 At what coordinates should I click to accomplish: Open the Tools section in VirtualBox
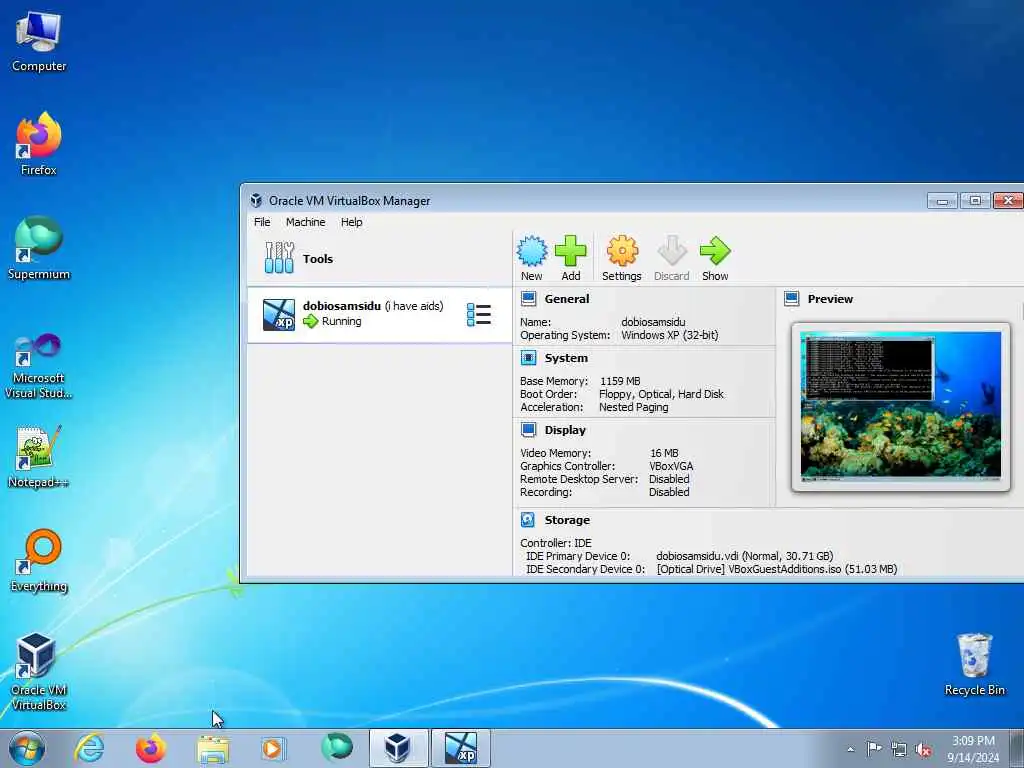click(379, 259)
